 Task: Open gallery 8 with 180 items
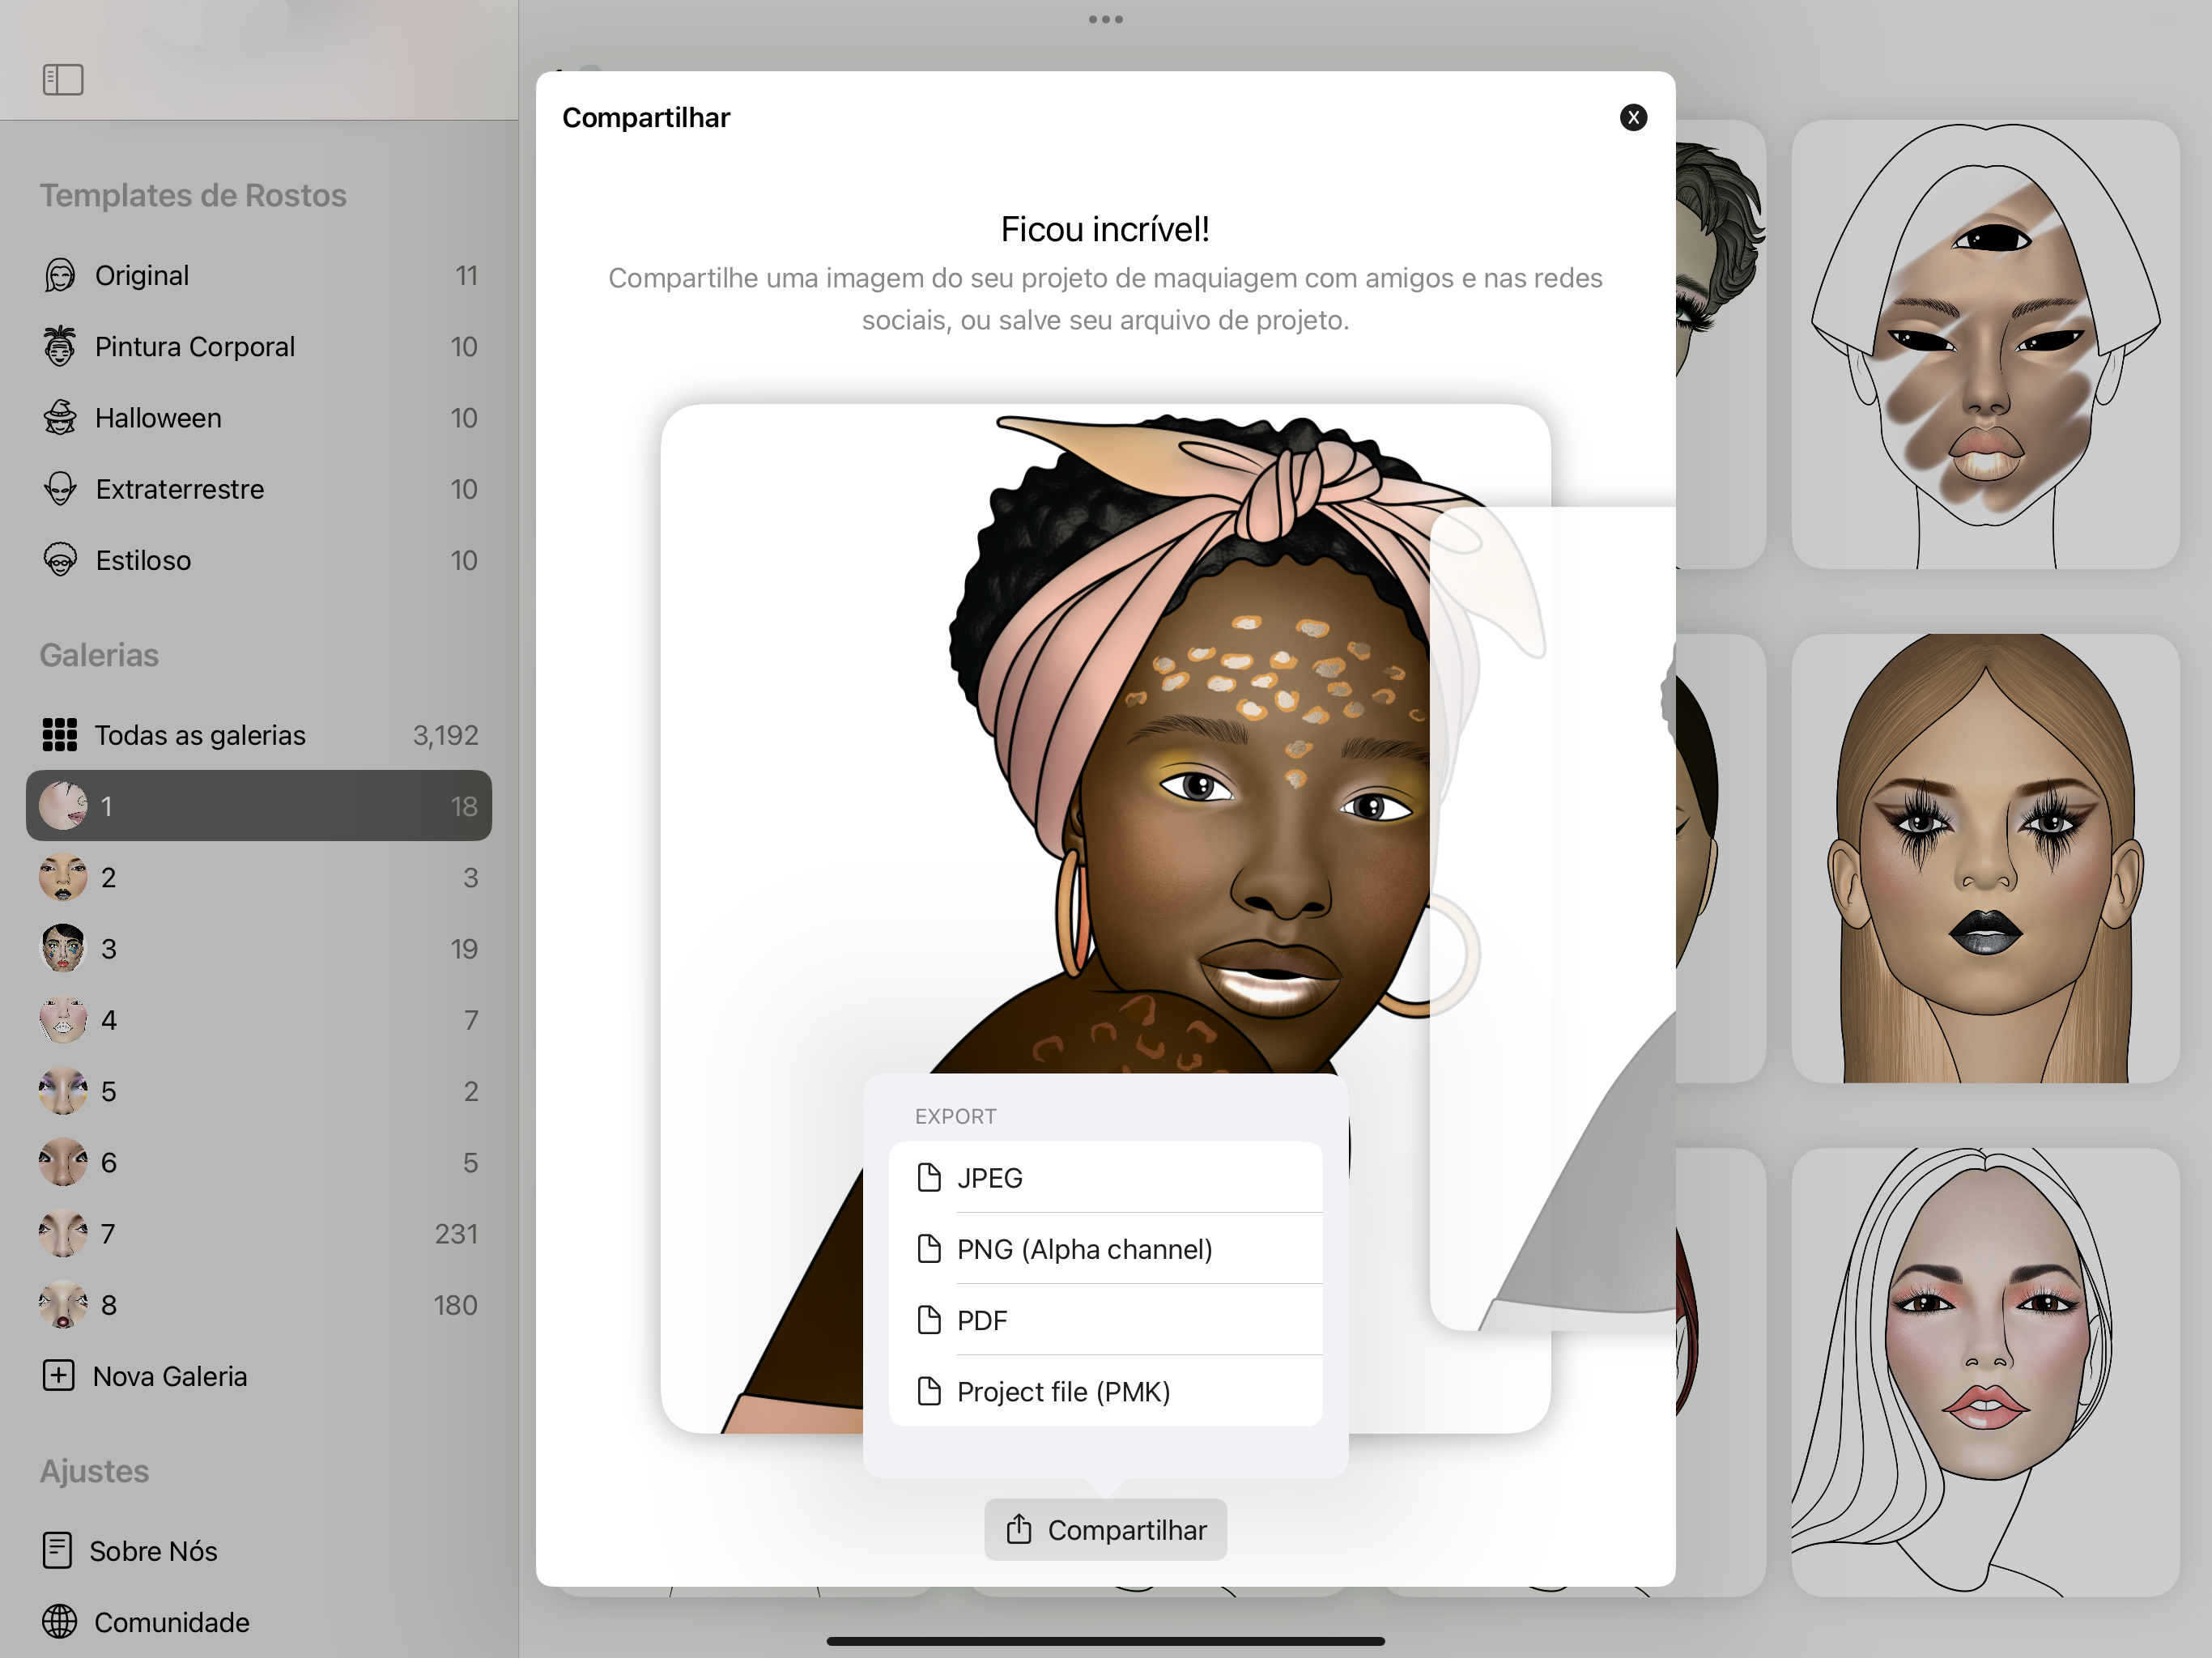tap(259, 1305)
